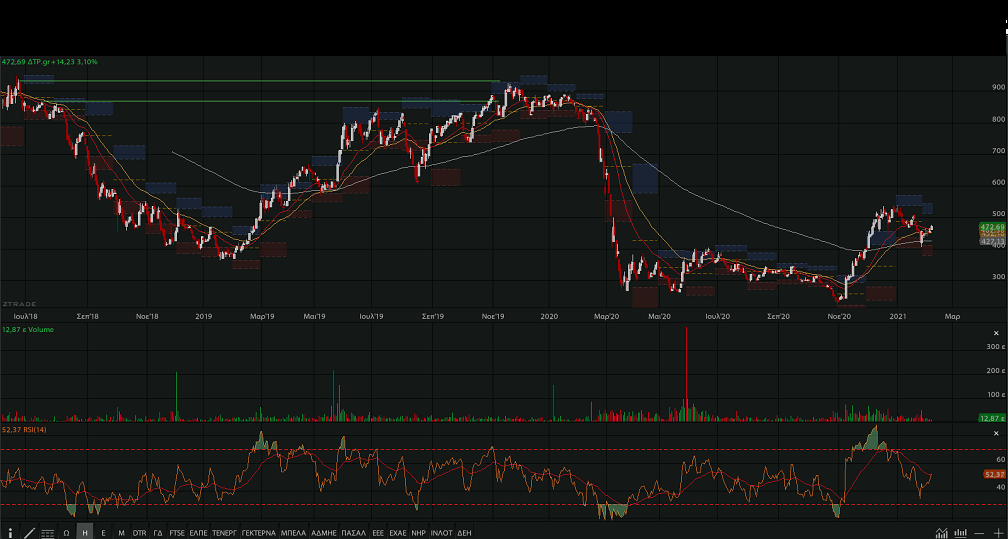Click the bar chart type icon
Viewport: 1008px width, 539px height.
coord(960,532)
